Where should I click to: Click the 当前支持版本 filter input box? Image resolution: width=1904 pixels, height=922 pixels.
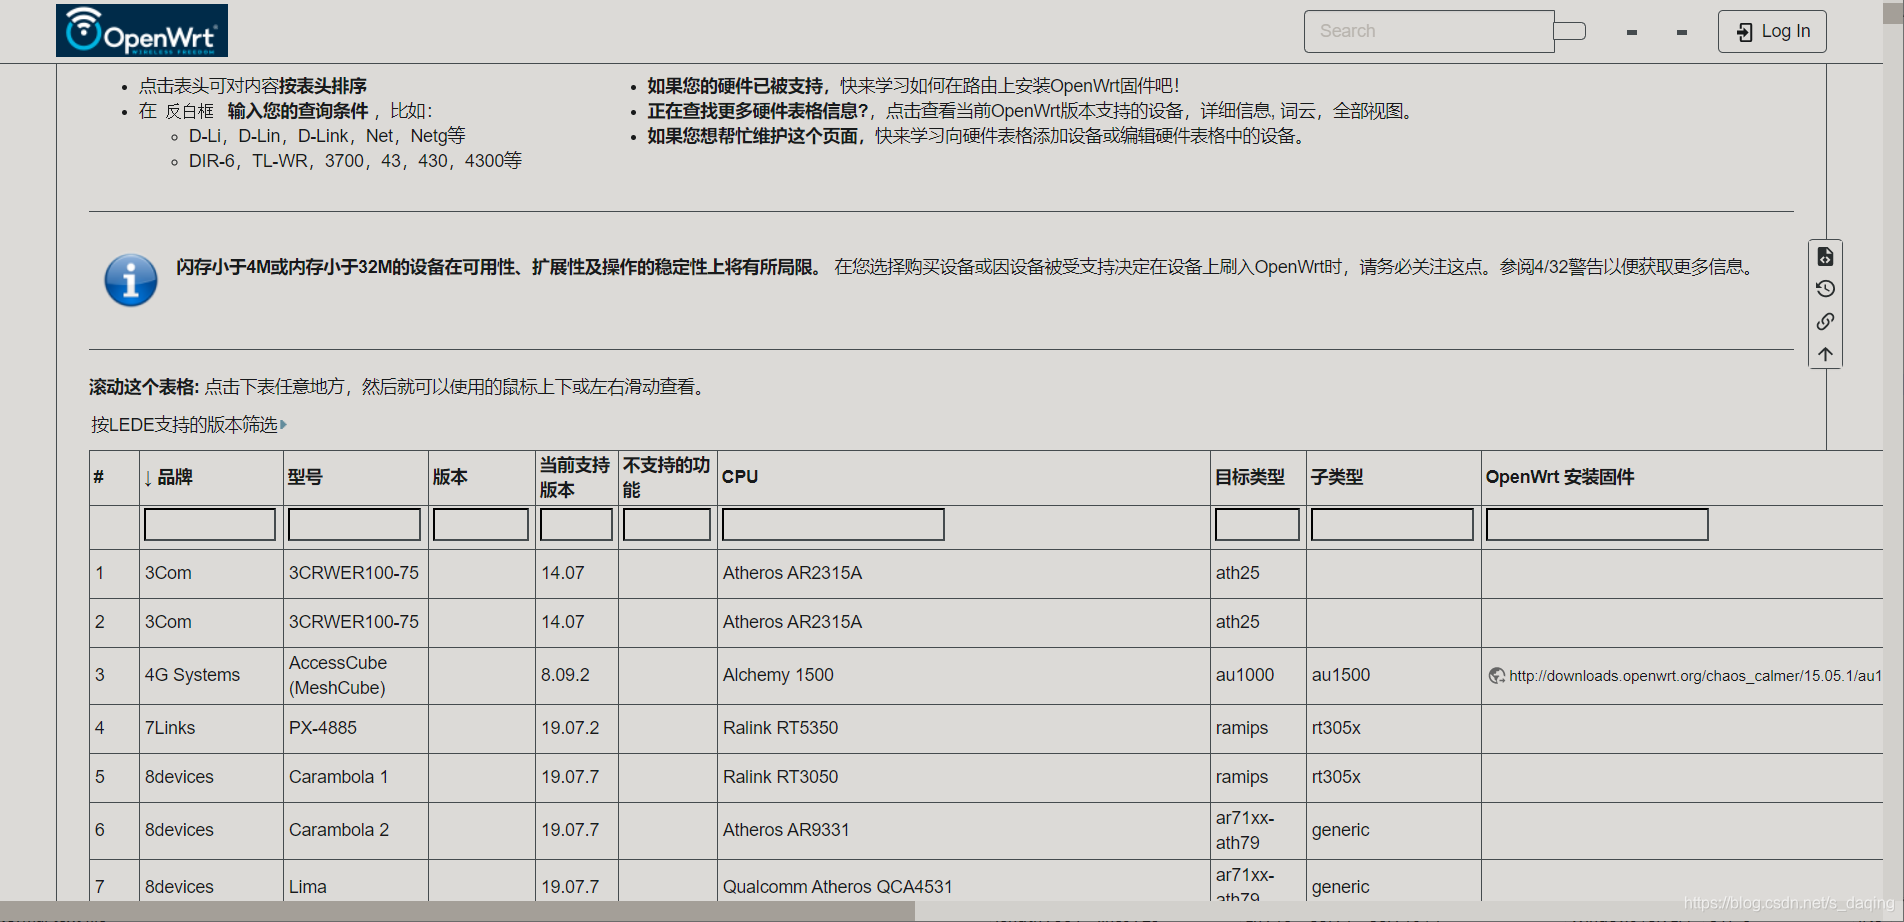click(577, 525)
